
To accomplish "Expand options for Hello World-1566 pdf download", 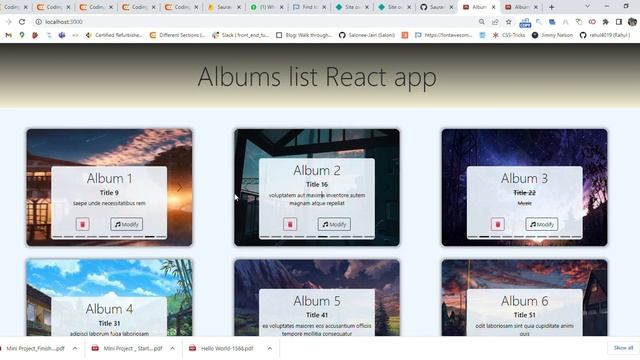I will [x=270, y=348].
